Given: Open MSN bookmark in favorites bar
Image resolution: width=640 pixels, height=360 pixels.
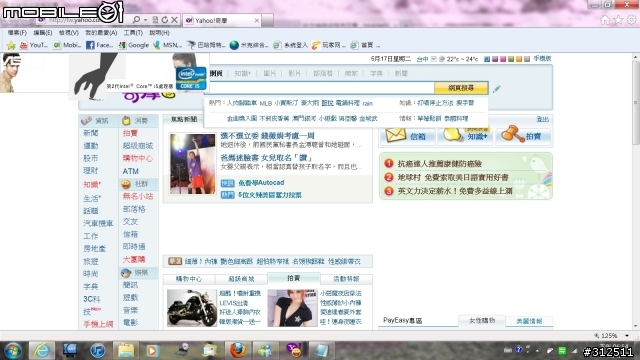Looking at the screenshot, I should 167,45.
